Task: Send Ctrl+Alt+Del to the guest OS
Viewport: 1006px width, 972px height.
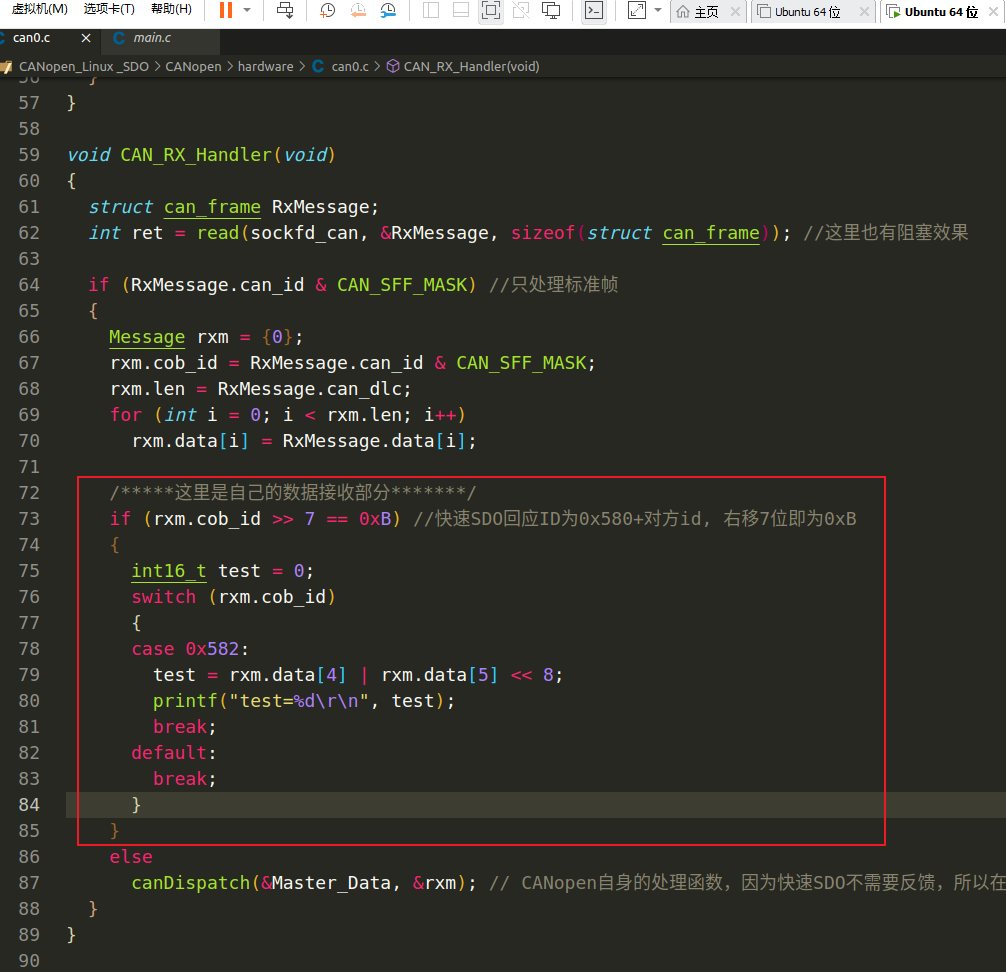Action: pos(286,11)
